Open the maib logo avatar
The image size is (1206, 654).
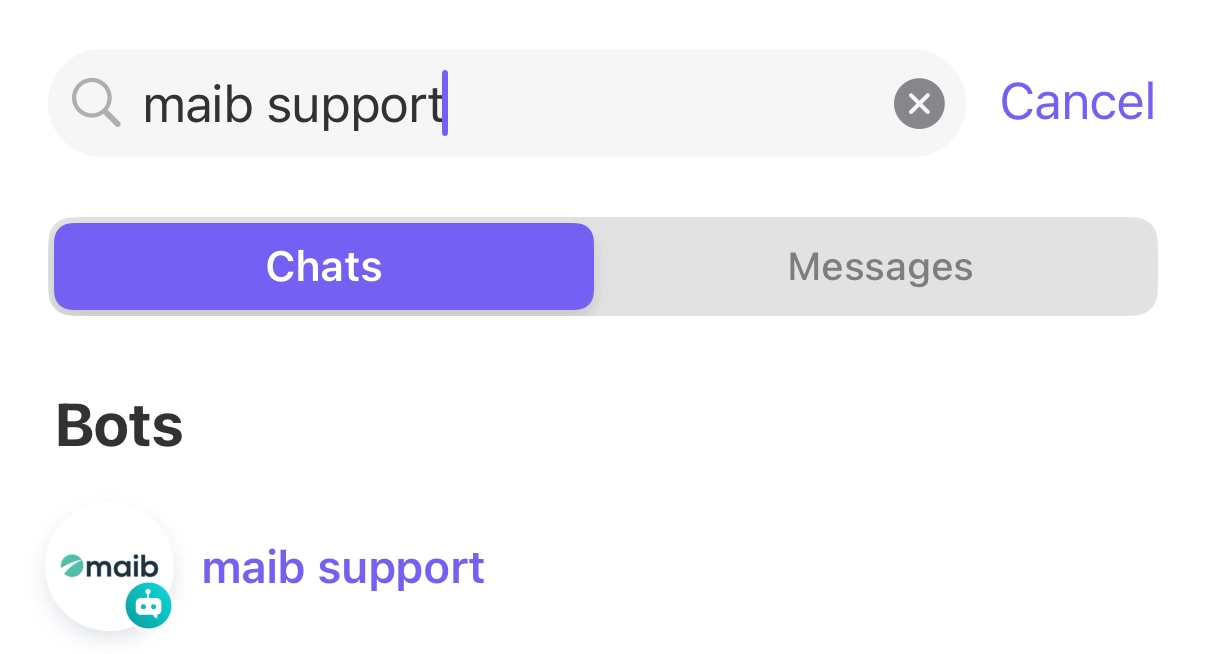109,567
